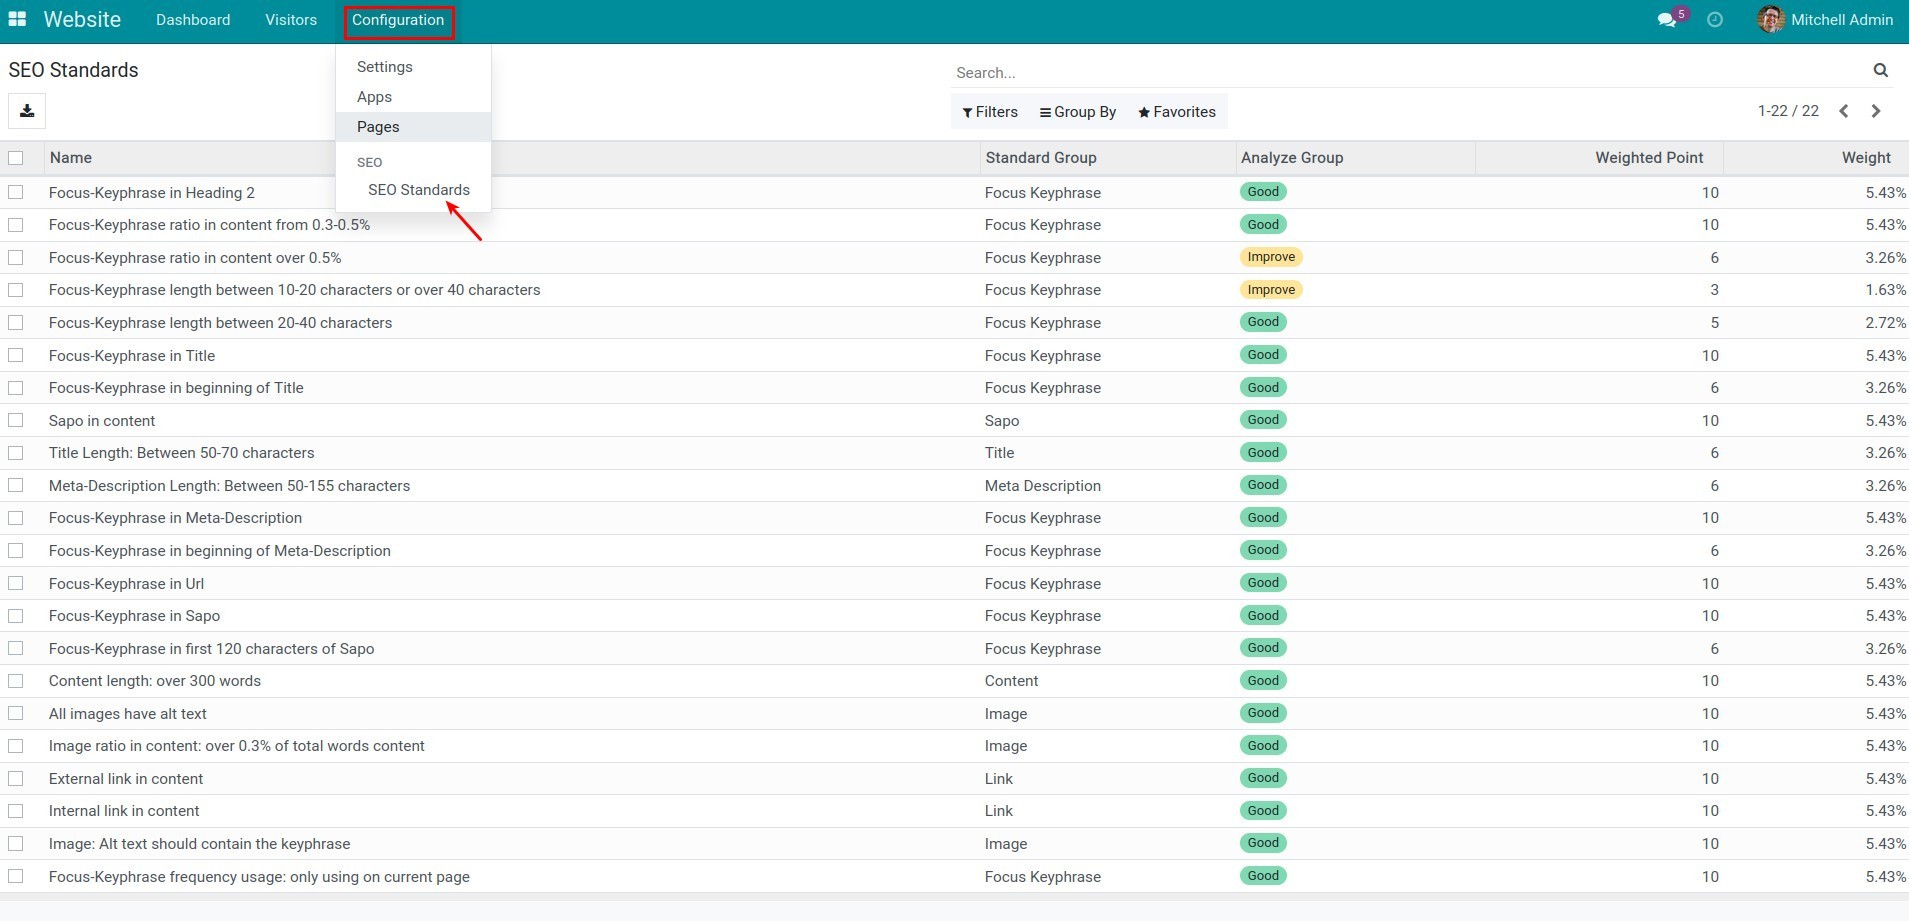Switch to the Dashboard menu
This screenshot has width=1909, height=921.
(192, 19)
